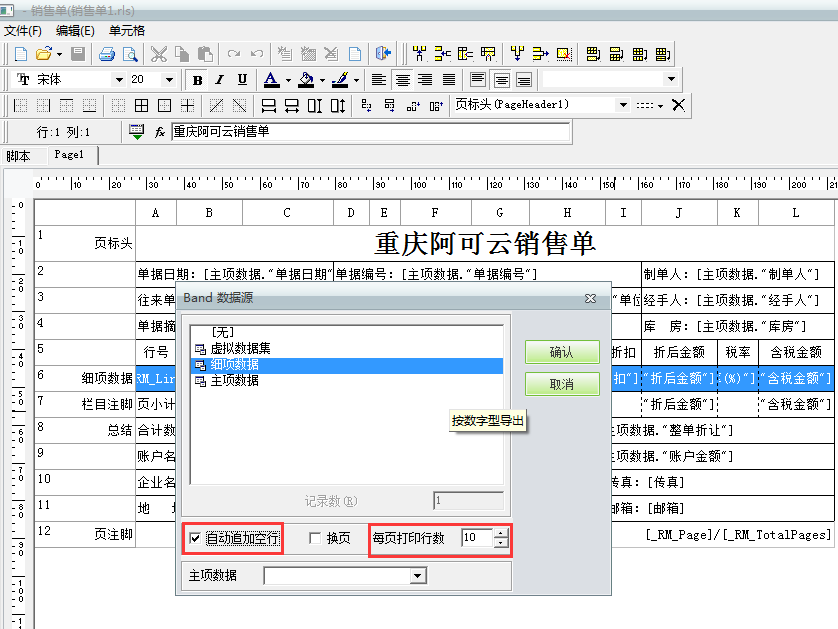Click the Copy icon on the toolbar
This screenshot has width=838, height=629.
point(184,54)
